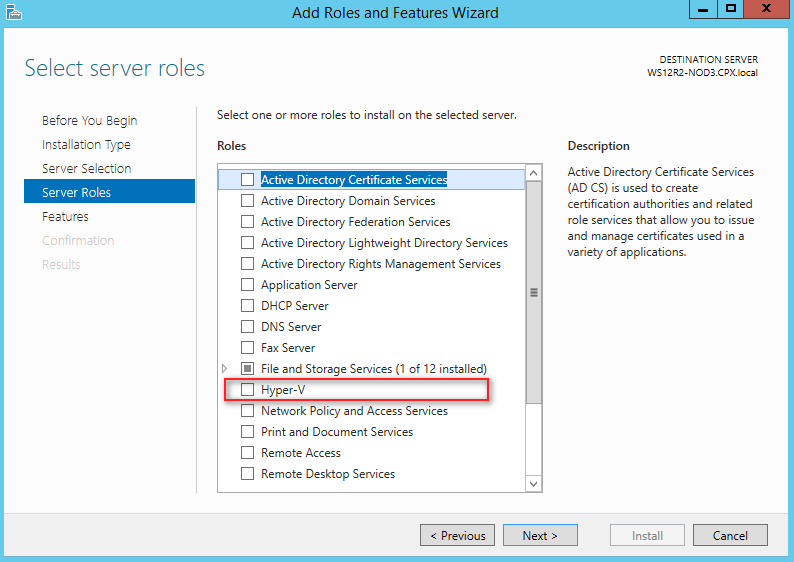Viewport: 794px width, 562px height.
Task: Select the Remote Desktop Services role row
Action: [372, 474]
